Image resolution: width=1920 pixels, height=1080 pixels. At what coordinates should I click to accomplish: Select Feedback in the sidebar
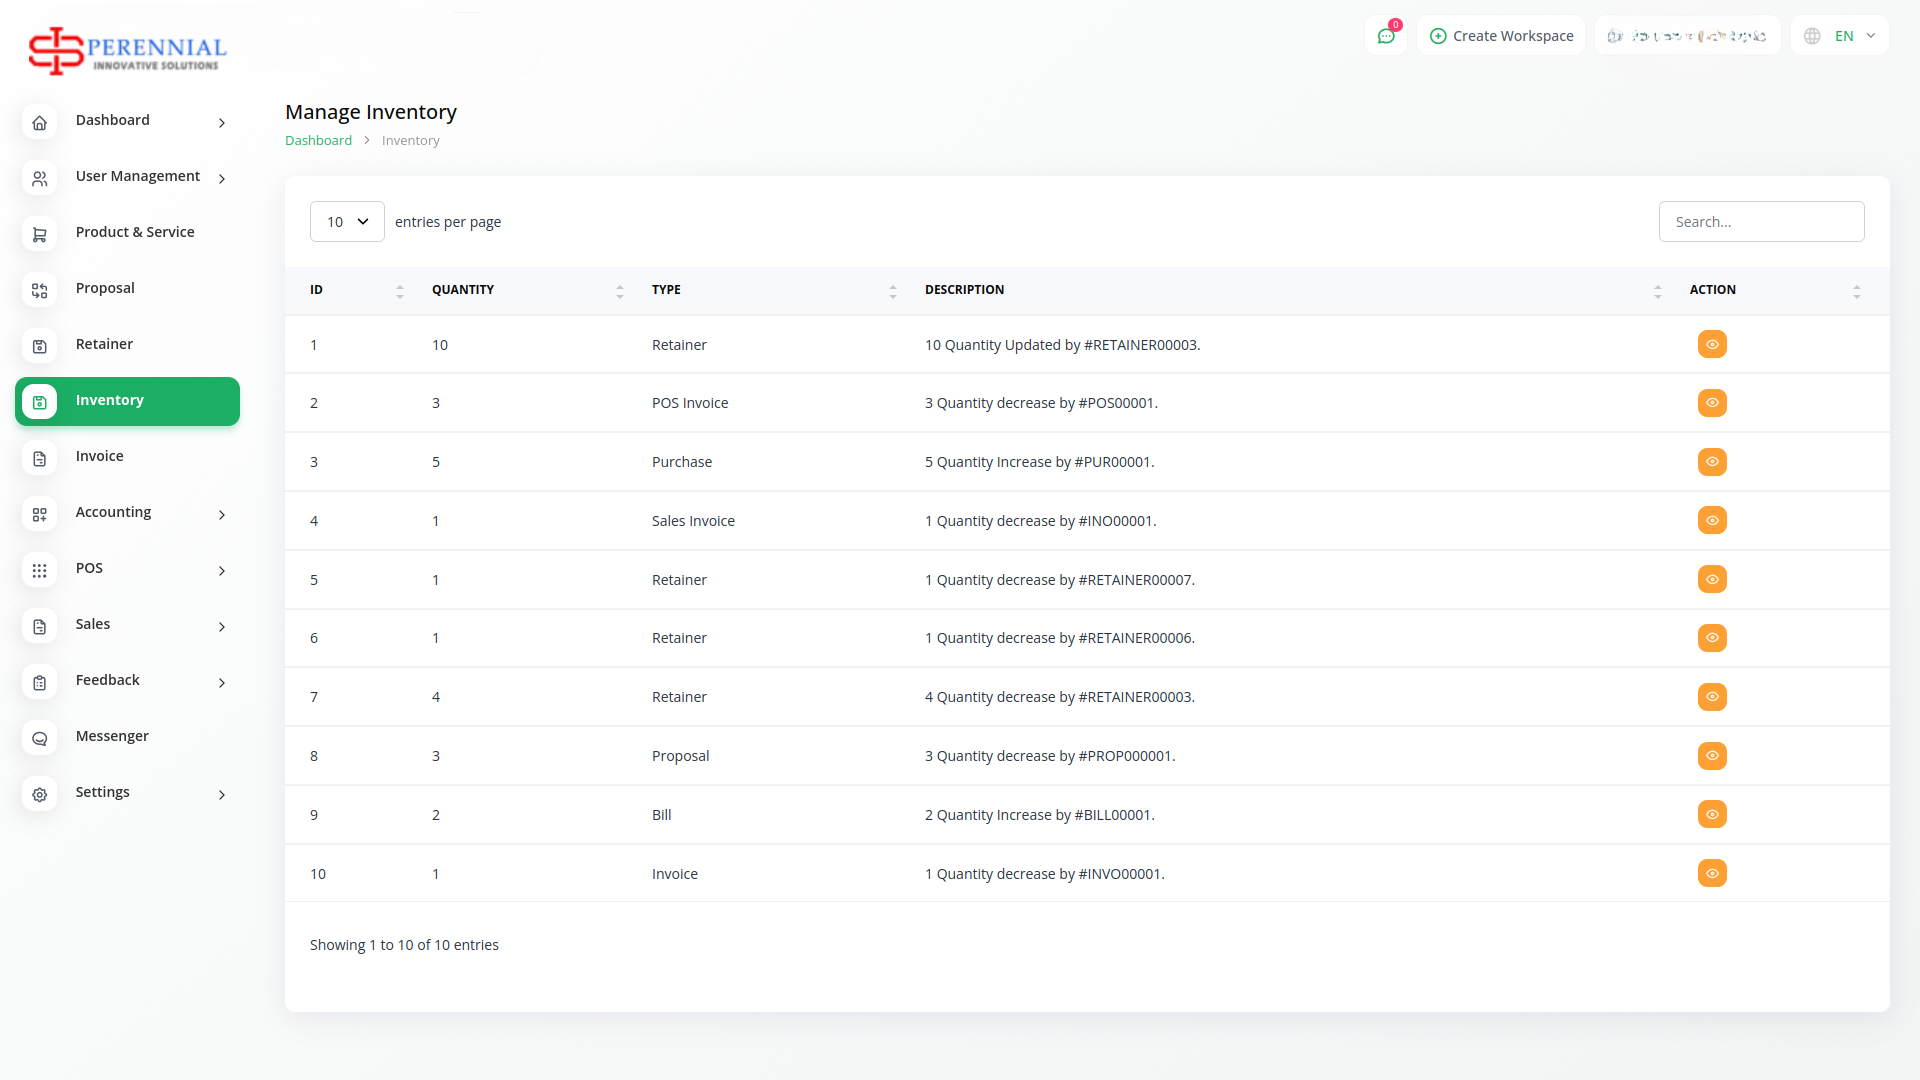click(108, 680)
